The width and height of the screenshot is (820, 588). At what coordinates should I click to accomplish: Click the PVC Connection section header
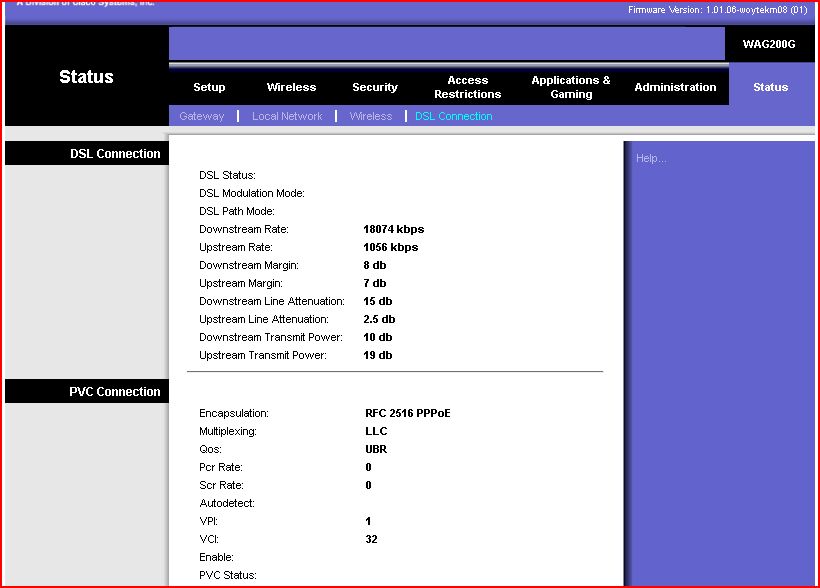pos(115,391)
